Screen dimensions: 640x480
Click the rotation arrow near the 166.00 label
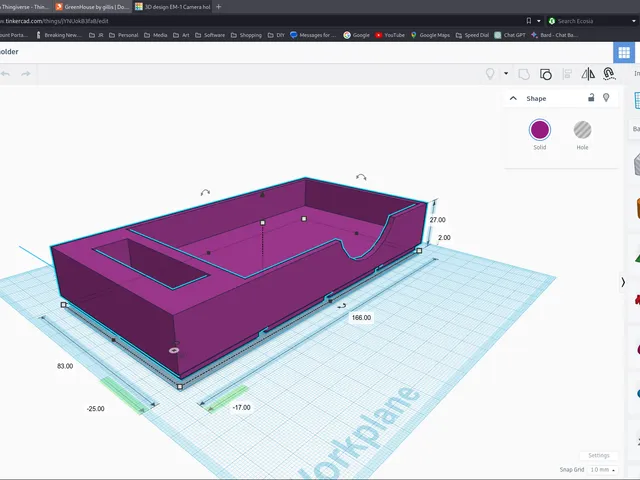click(x=342, y=306)
